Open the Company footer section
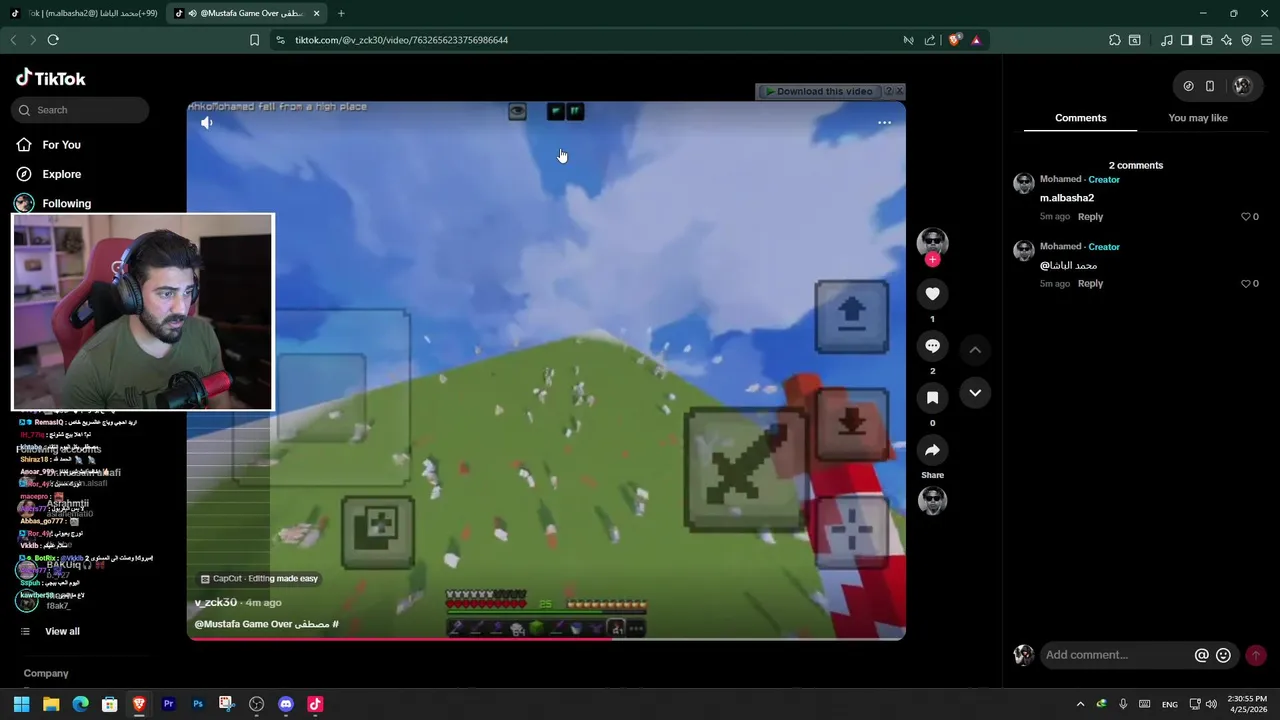The width and height of the screenshot is (1280, 720). (46, 673)
